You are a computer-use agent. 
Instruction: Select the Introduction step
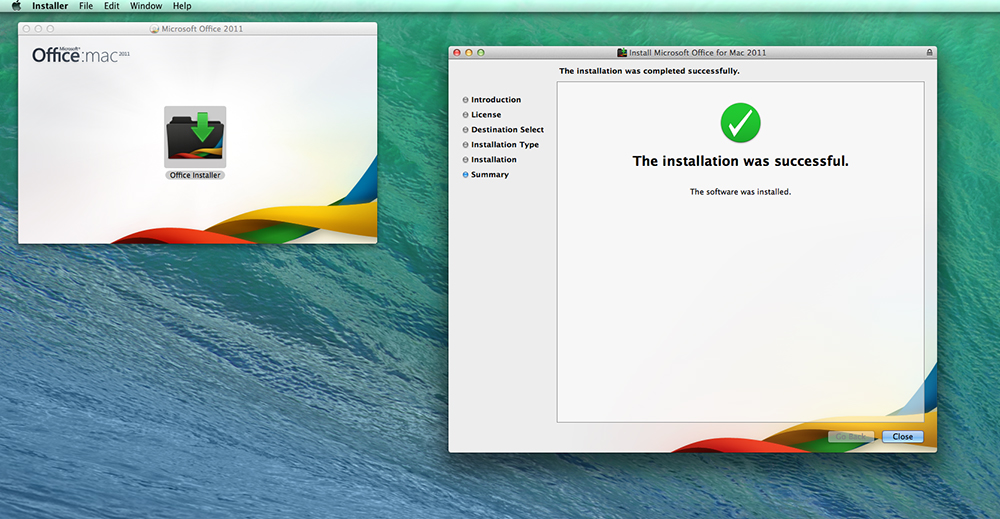(x=496, y=100)
